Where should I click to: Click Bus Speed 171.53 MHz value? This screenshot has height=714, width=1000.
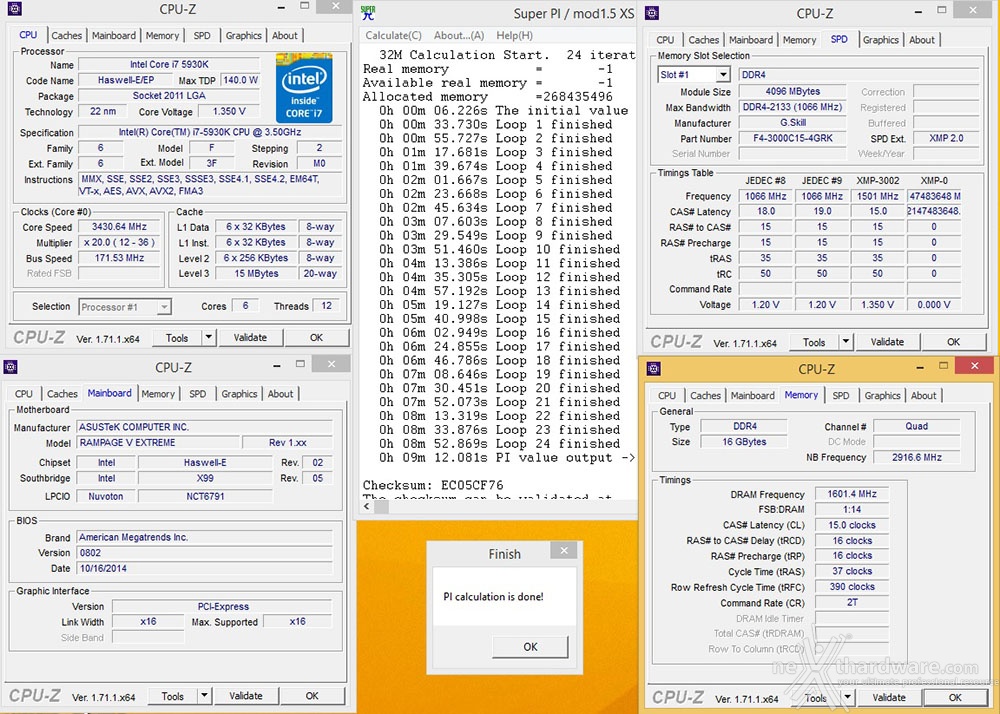click(x=119, y=258)
